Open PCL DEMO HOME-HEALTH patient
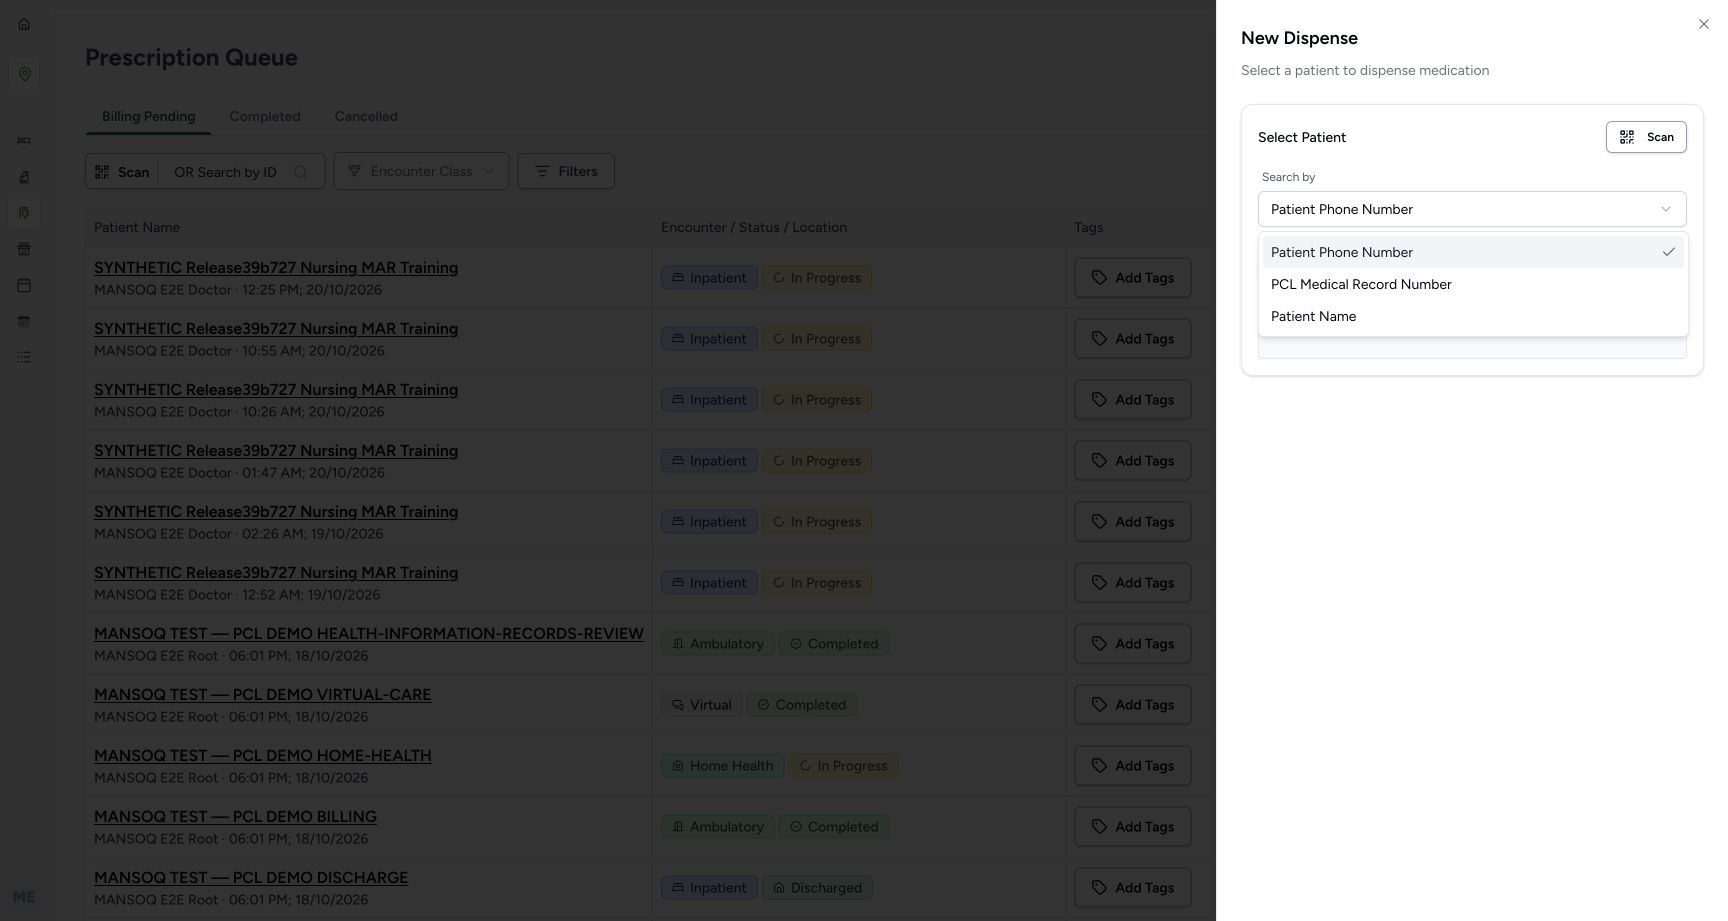Screen dimensions: 1728x921 (x=263, y=756)
